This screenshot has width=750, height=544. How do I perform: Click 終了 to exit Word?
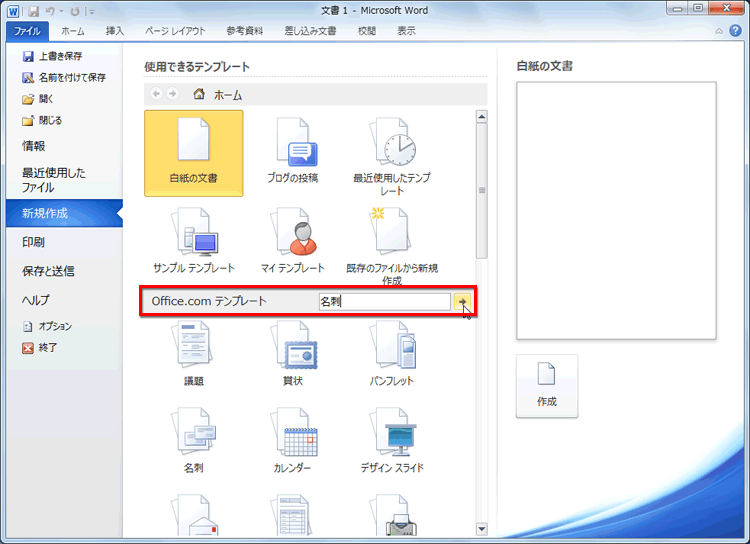pos(40,348)
